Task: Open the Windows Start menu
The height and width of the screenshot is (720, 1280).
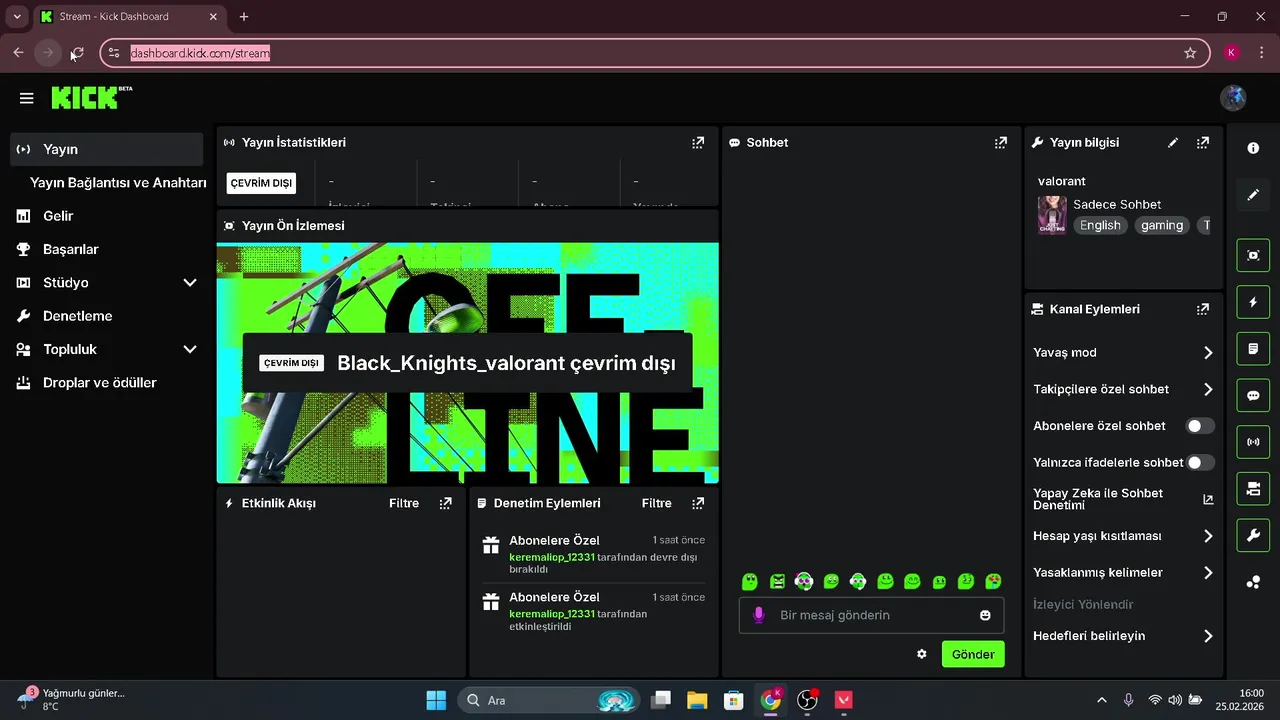Action: pyautogui.click(x=437, y=700)
